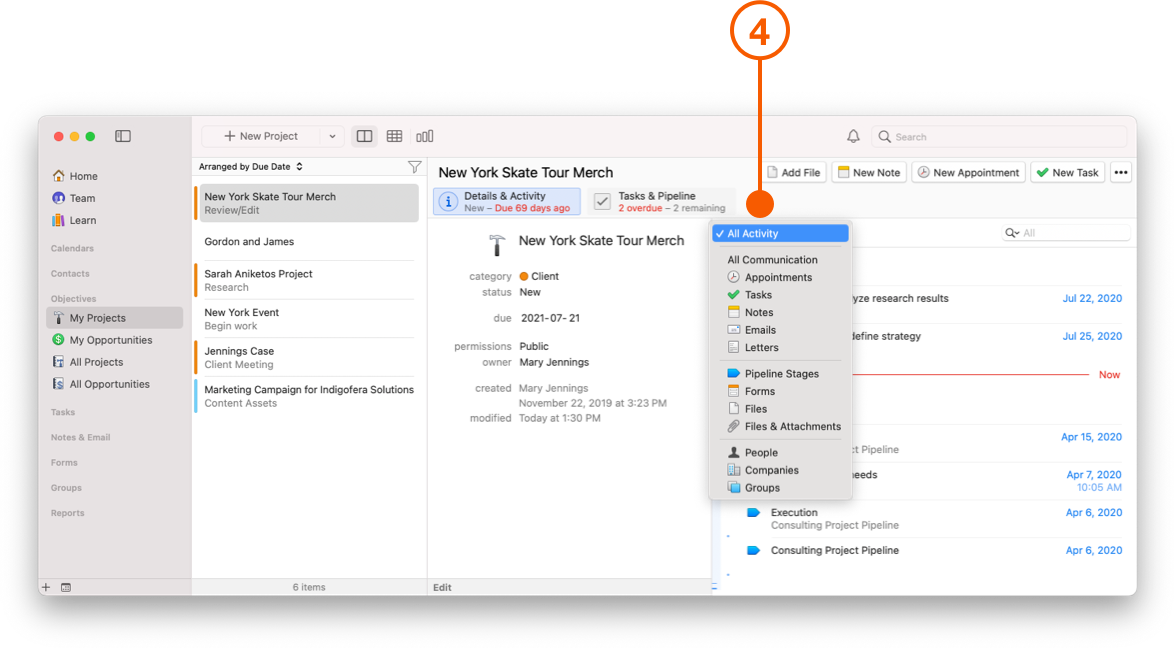Toggle the Details & Activity panel
The width and height of the screenshot is (1174, 648).
(506, 201)
